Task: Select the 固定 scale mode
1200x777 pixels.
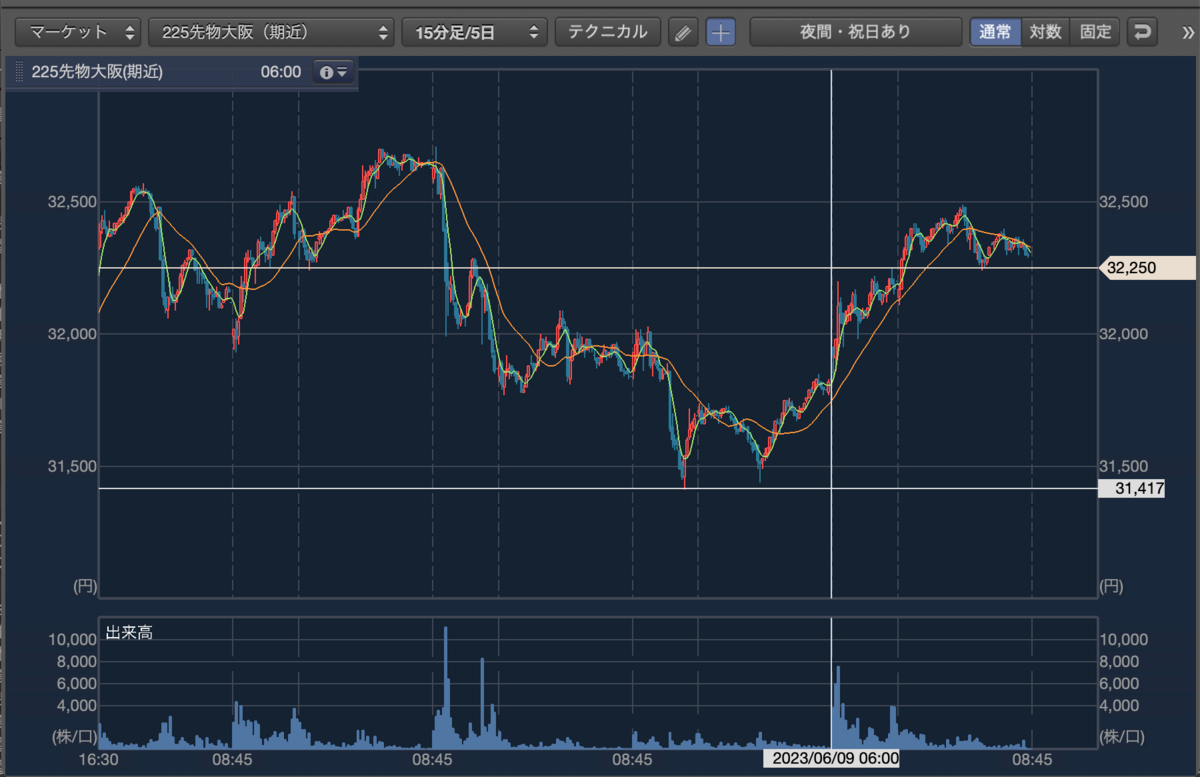Action: (x=1095, y=32)
